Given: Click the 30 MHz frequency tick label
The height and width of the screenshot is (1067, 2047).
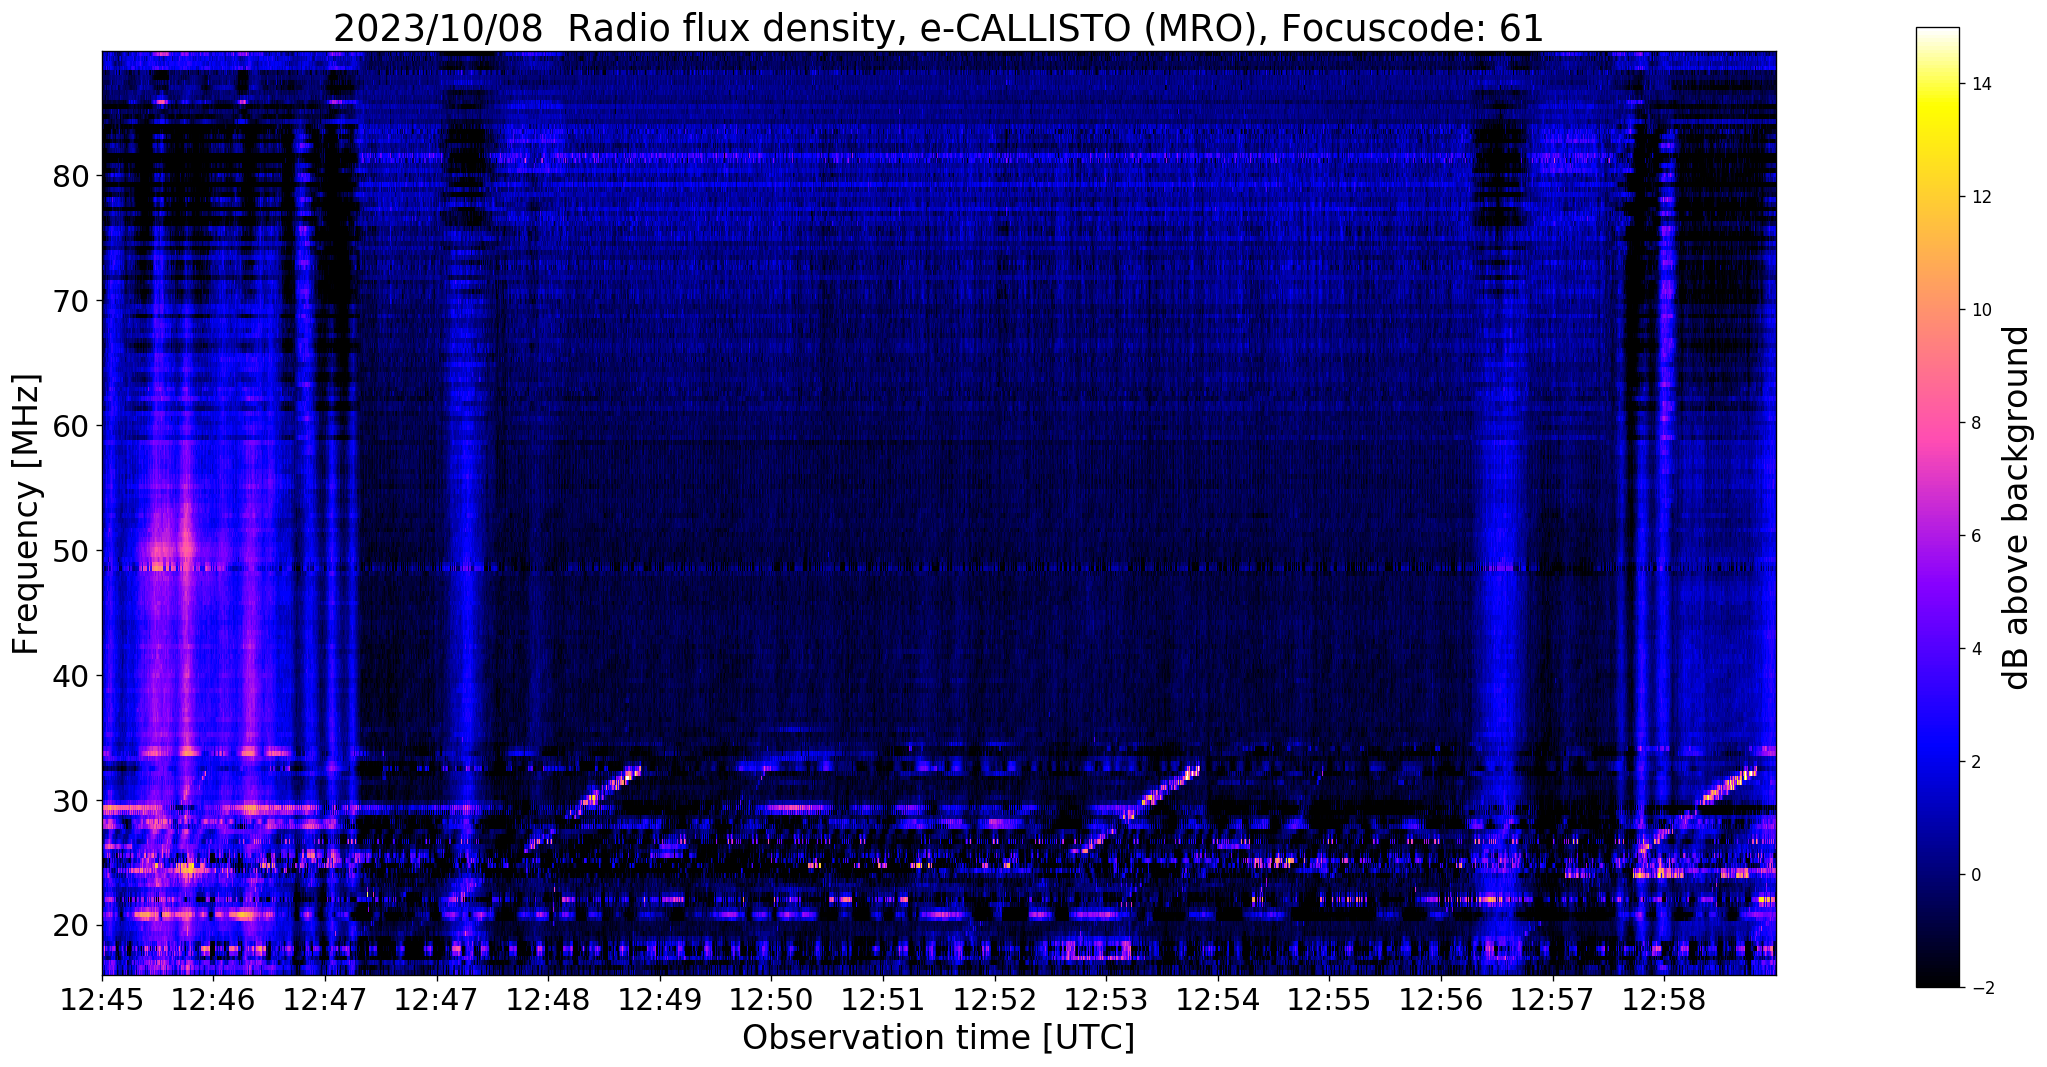Looking at the screenshot, I should pos(71,801).
